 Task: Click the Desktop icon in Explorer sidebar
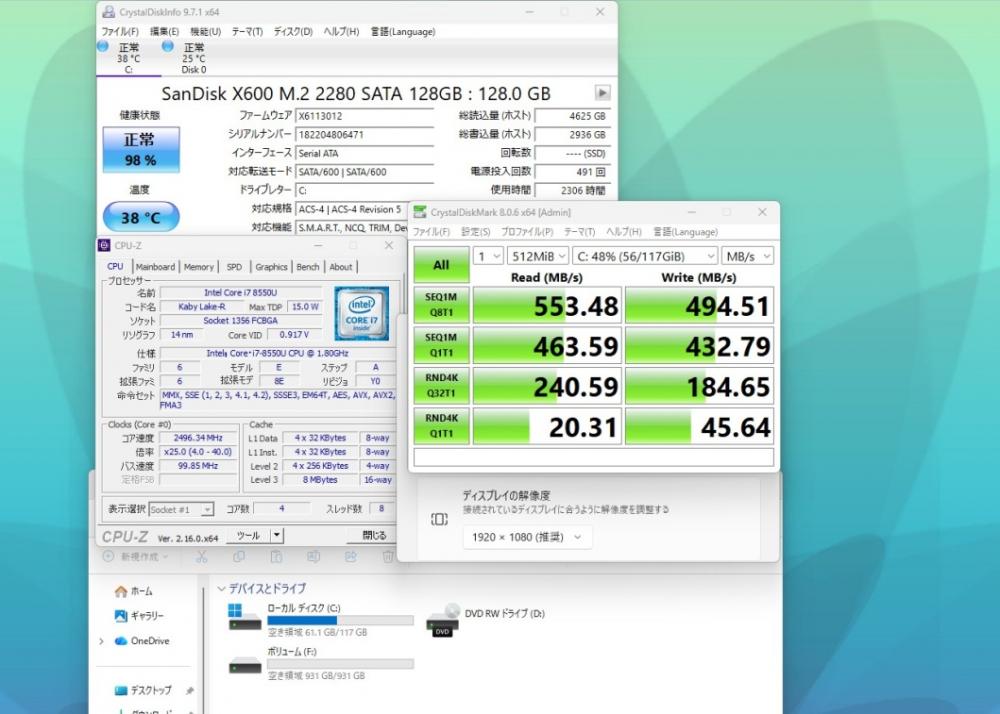(x=121, y=690)
